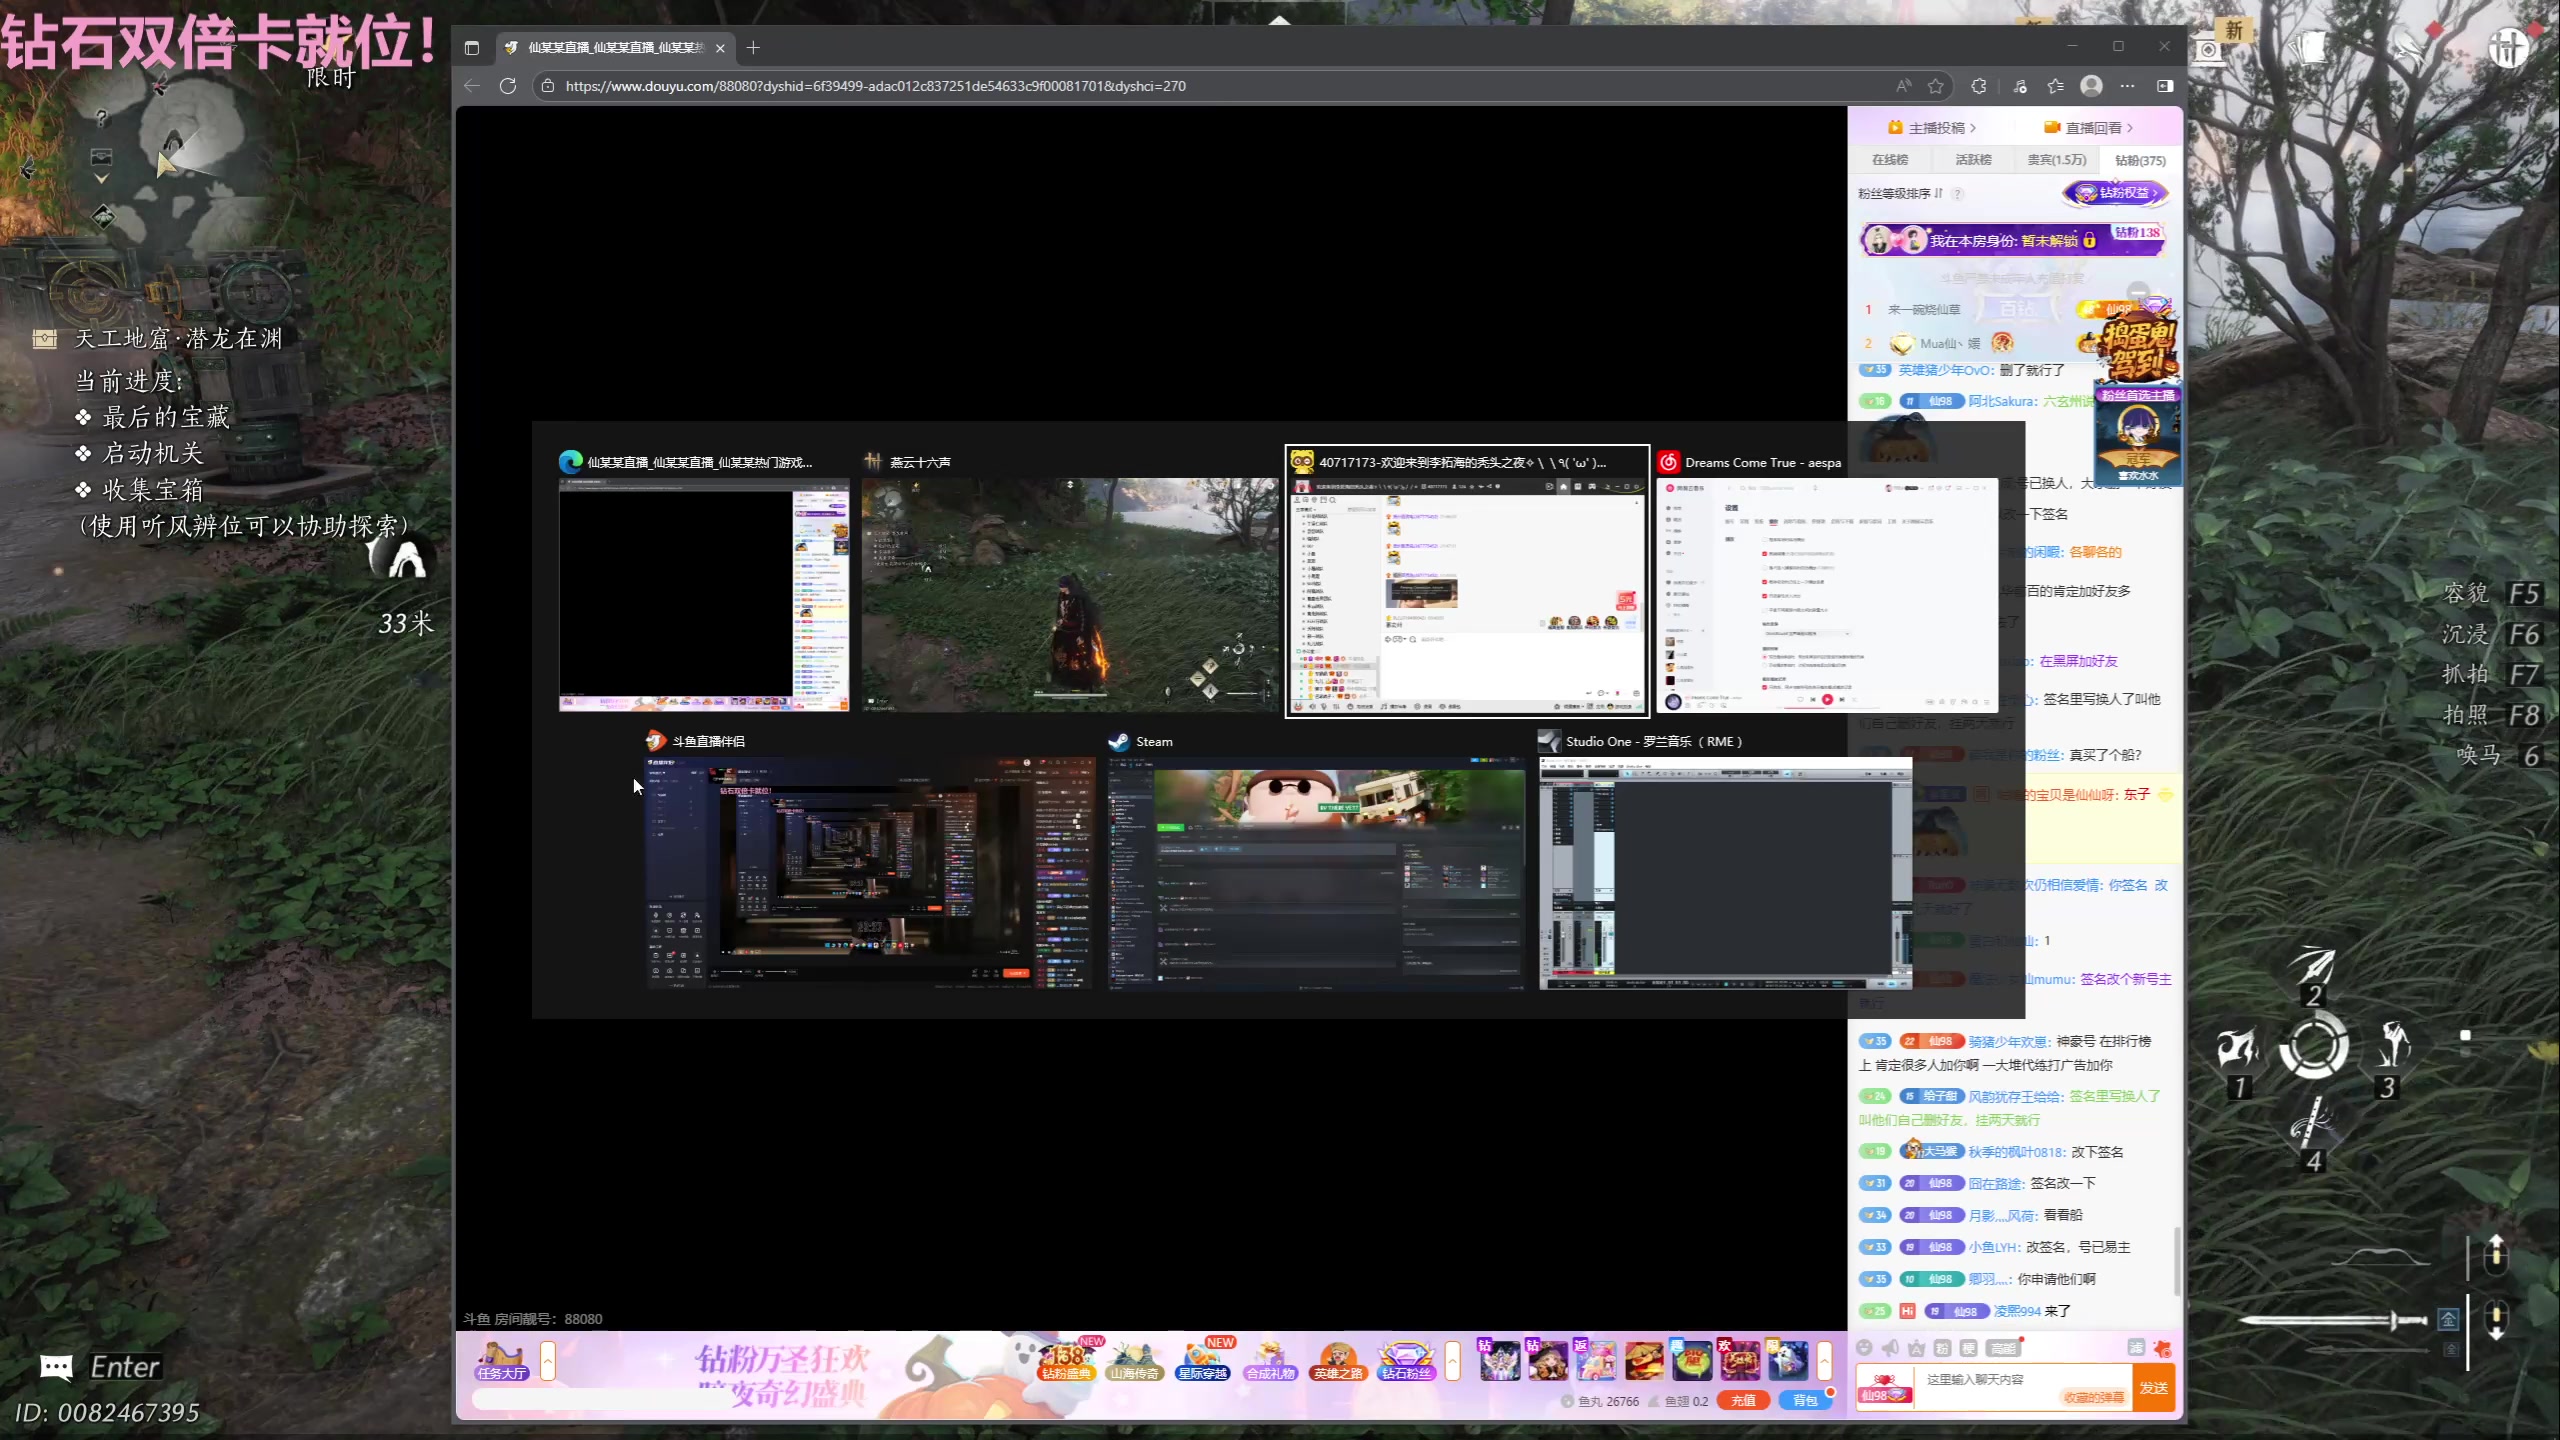The width and height of the screenshot is (2560, 1440).
Task: Expand the arrow right of 钻石粉丝
Action: [x=1453, y=1360]
